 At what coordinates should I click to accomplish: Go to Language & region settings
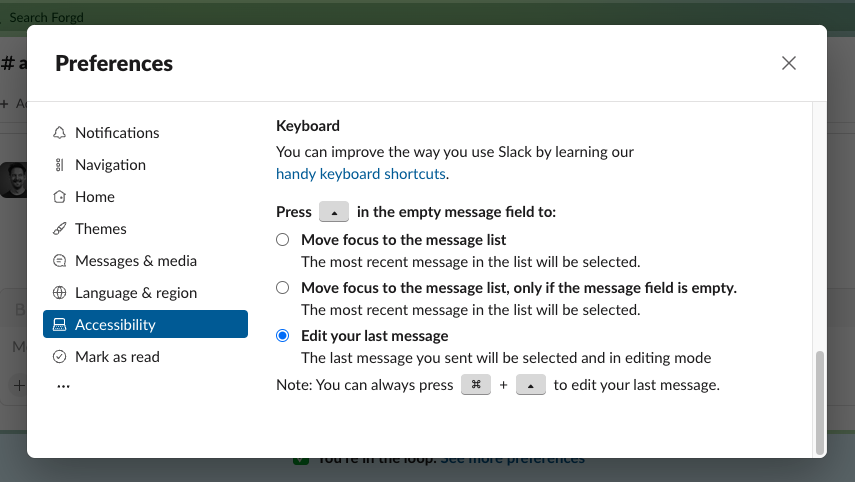pyautogui.click(x=145, y=293)
